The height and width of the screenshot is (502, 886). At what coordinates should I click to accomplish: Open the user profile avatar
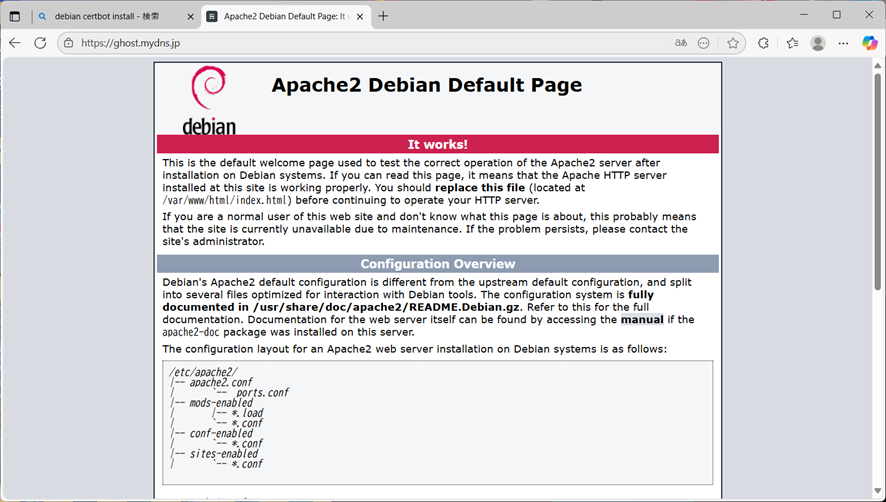click(818, 43)
